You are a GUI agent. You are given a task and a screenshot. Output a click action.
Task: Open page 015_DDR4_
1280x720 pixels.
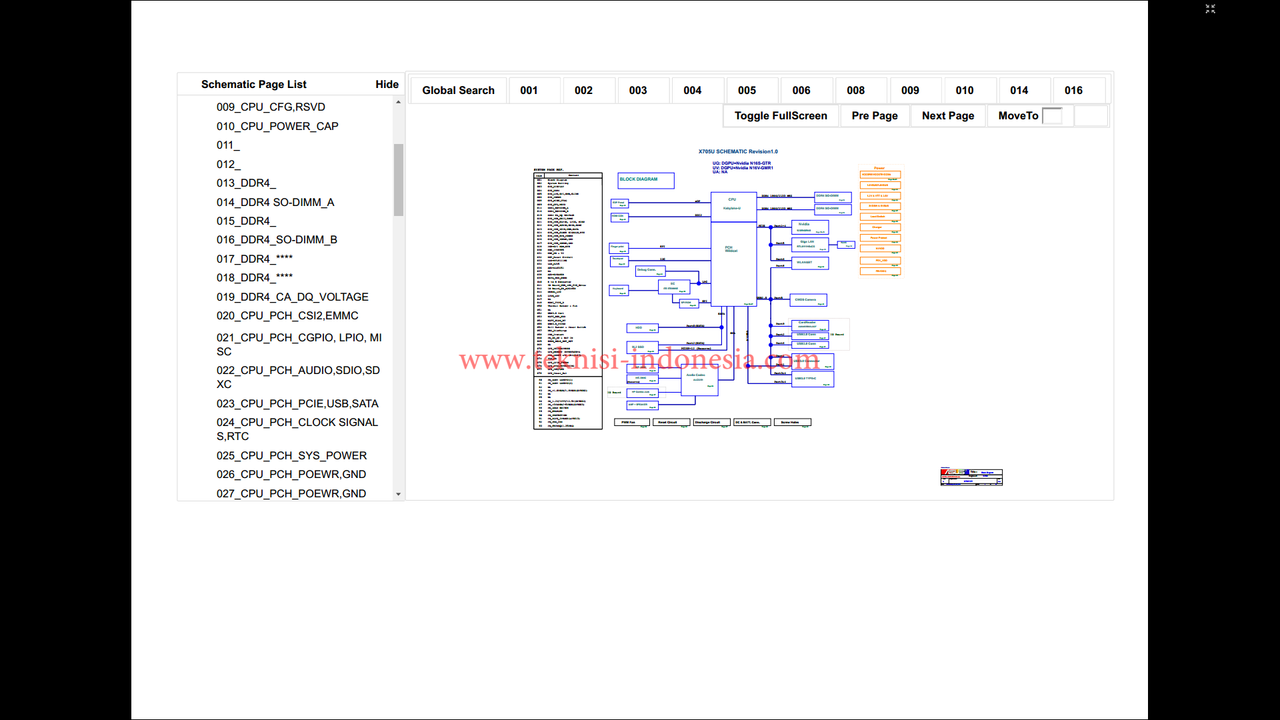point(246,221)
